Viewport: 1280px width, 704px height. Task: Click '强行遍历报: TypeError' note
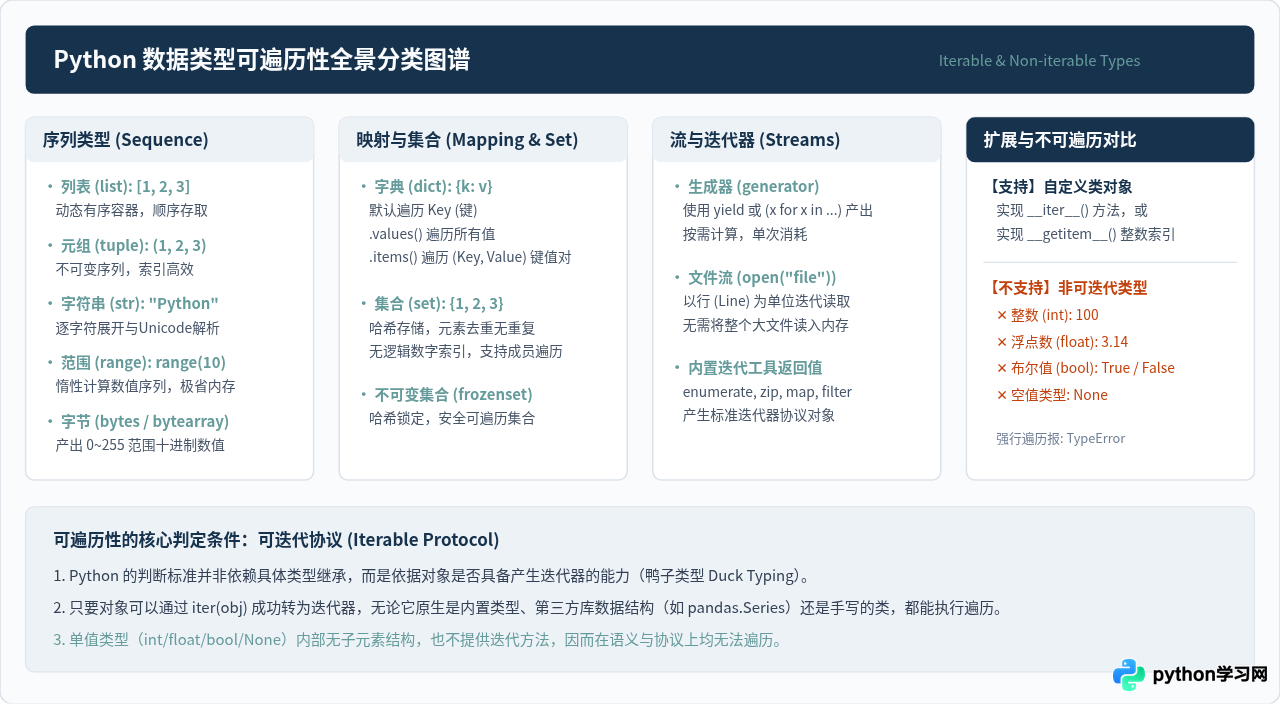coord(1061,439)
